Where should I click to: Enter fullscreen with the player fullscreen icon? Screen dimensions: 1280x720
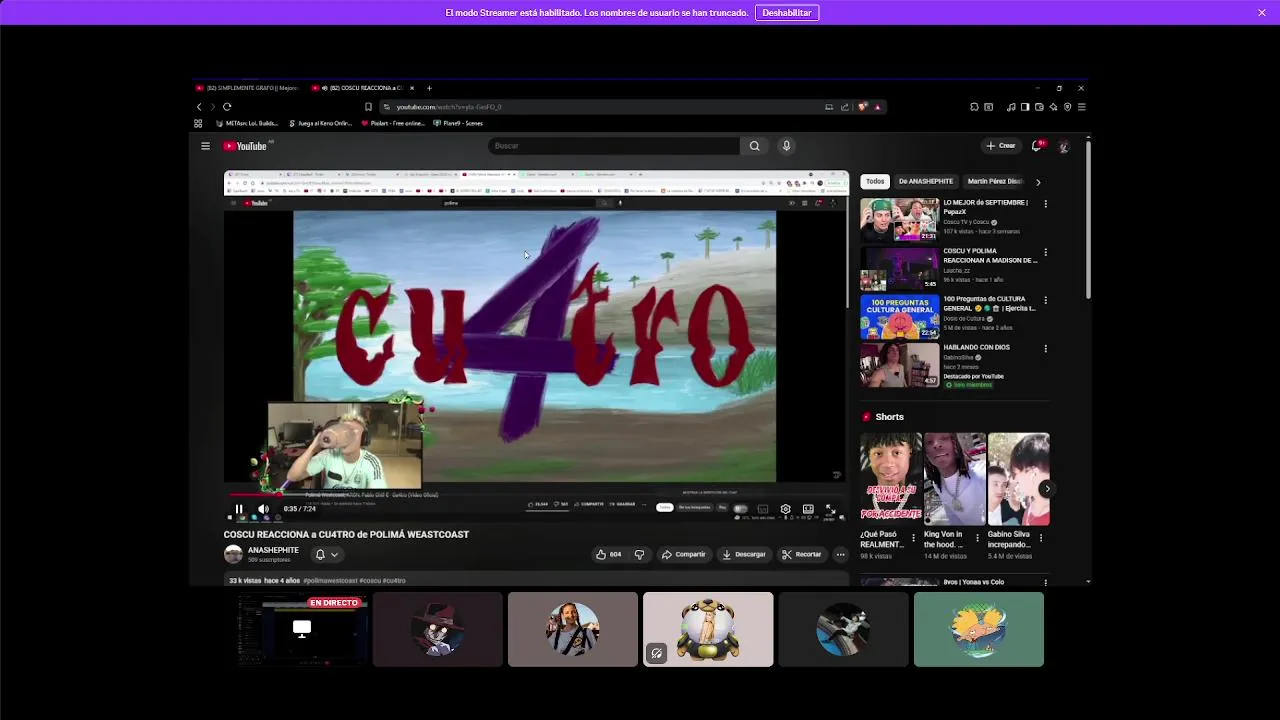830,509
